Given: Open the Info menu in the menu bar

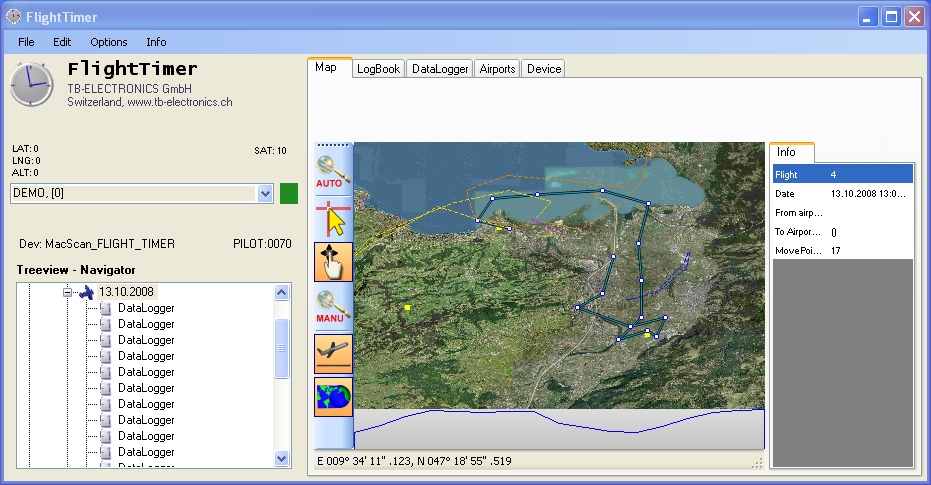Looking at the screenshot, I should coord(156,42).
